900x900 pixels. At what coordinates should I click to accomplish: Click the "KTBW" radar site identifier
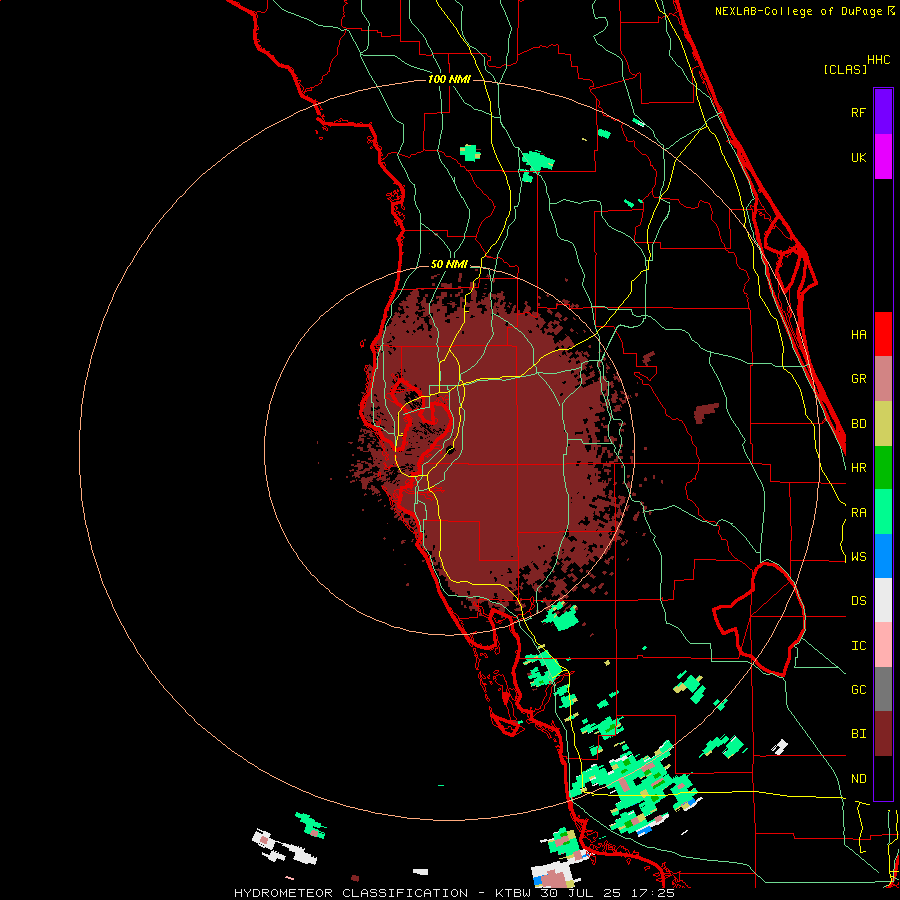pyautogui.click(x=513, y=893)
